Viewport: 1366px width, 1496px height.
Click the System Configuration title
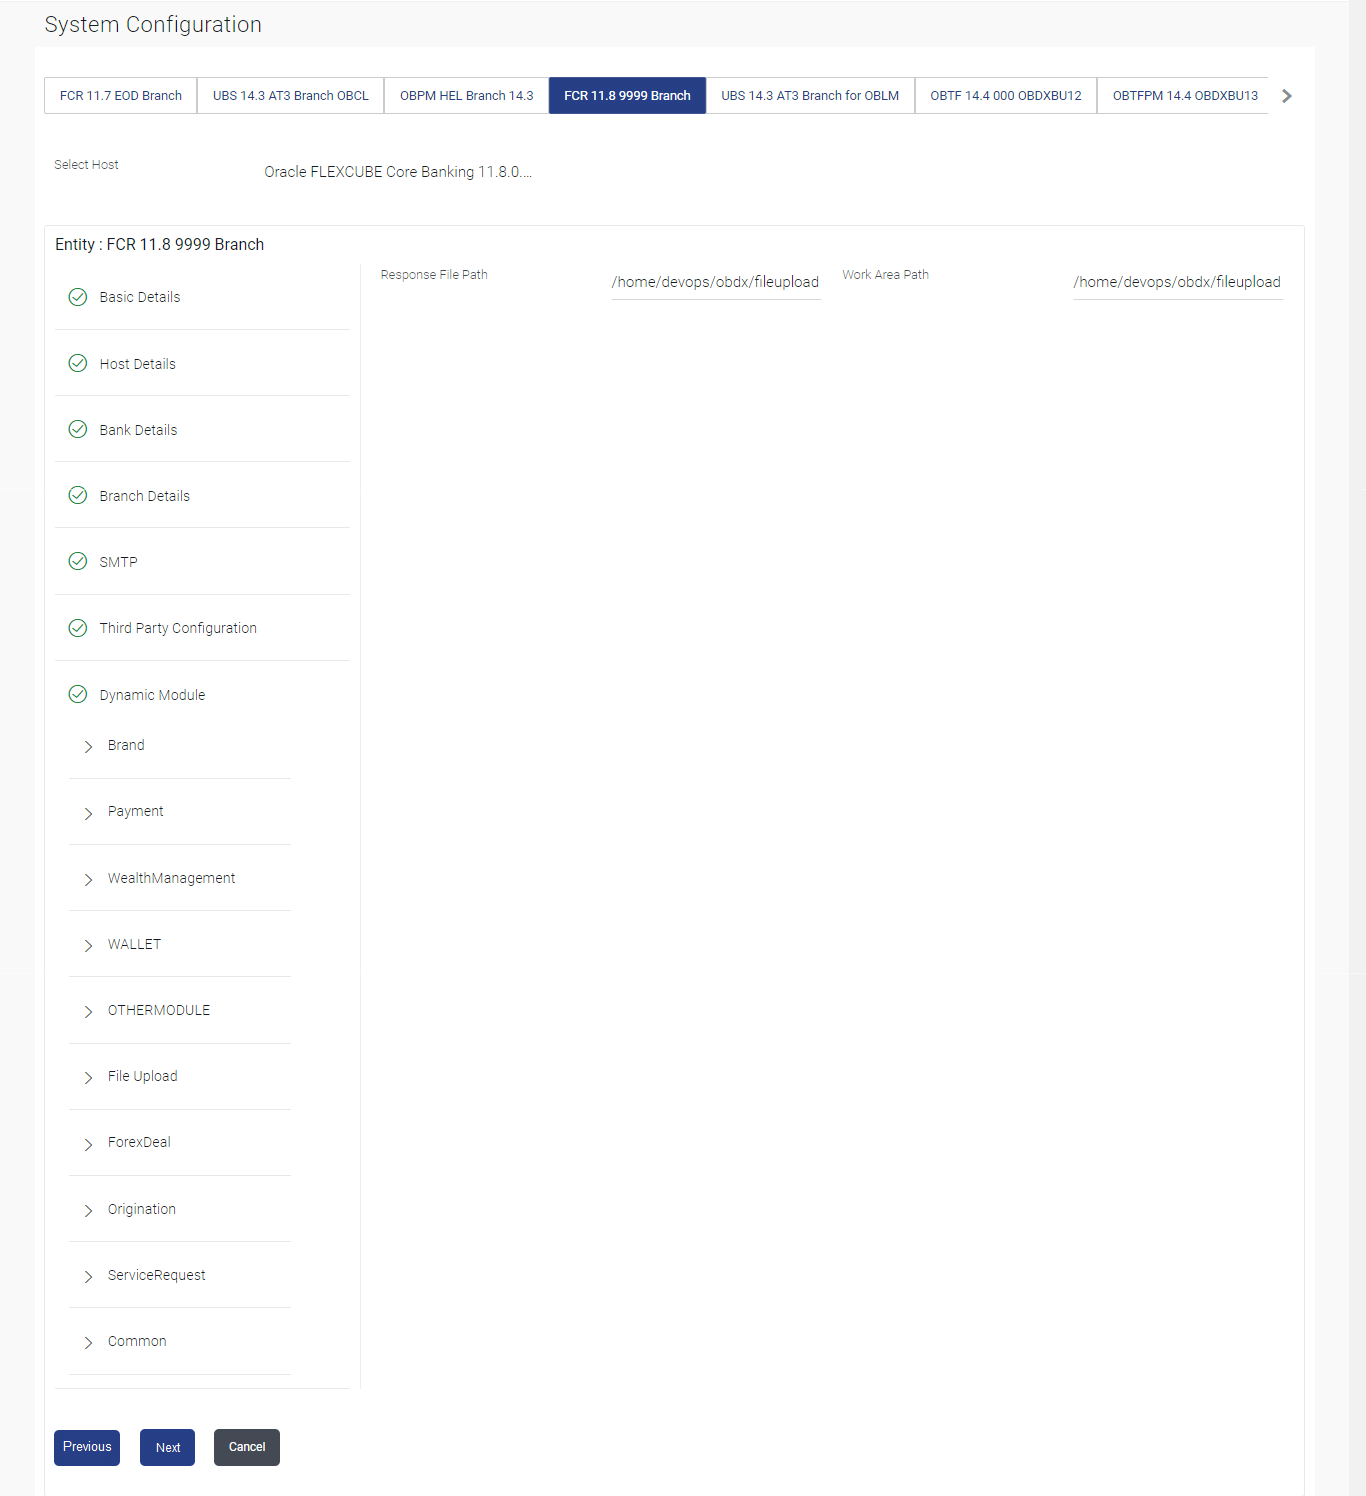point(153,25)
